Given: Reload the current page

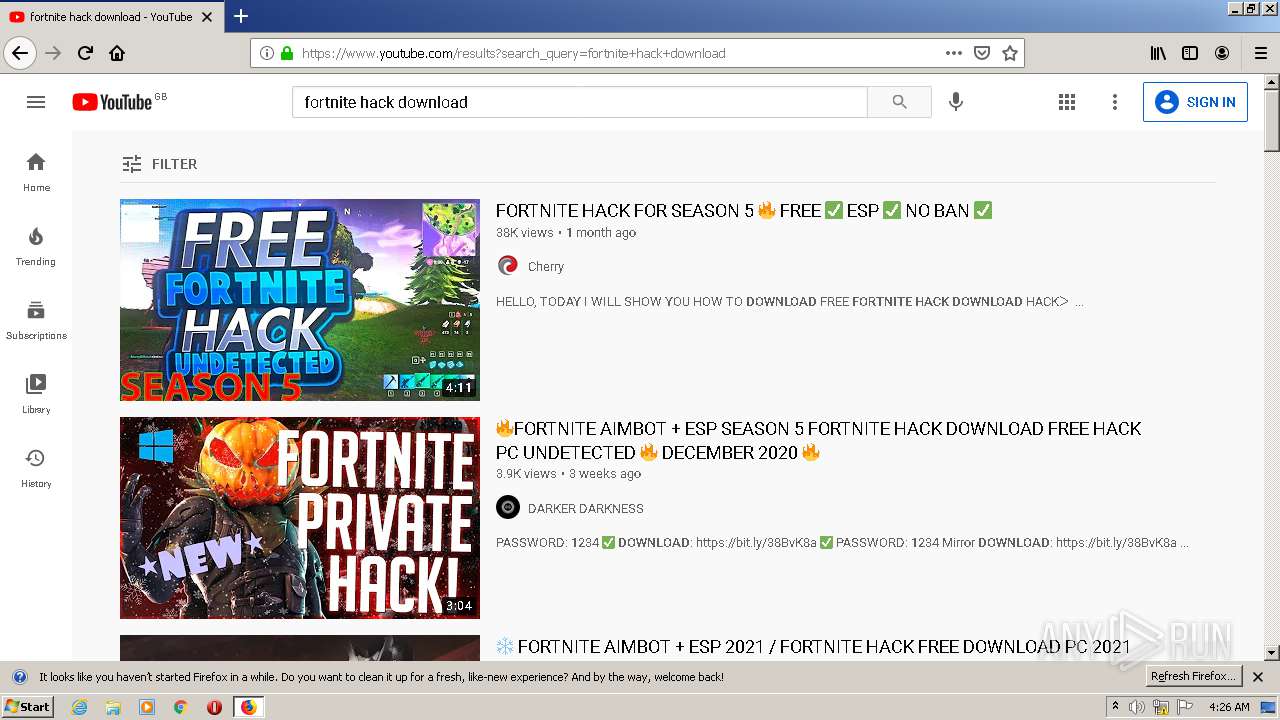Looking at the screenshot, I should [x=85, y=53].
